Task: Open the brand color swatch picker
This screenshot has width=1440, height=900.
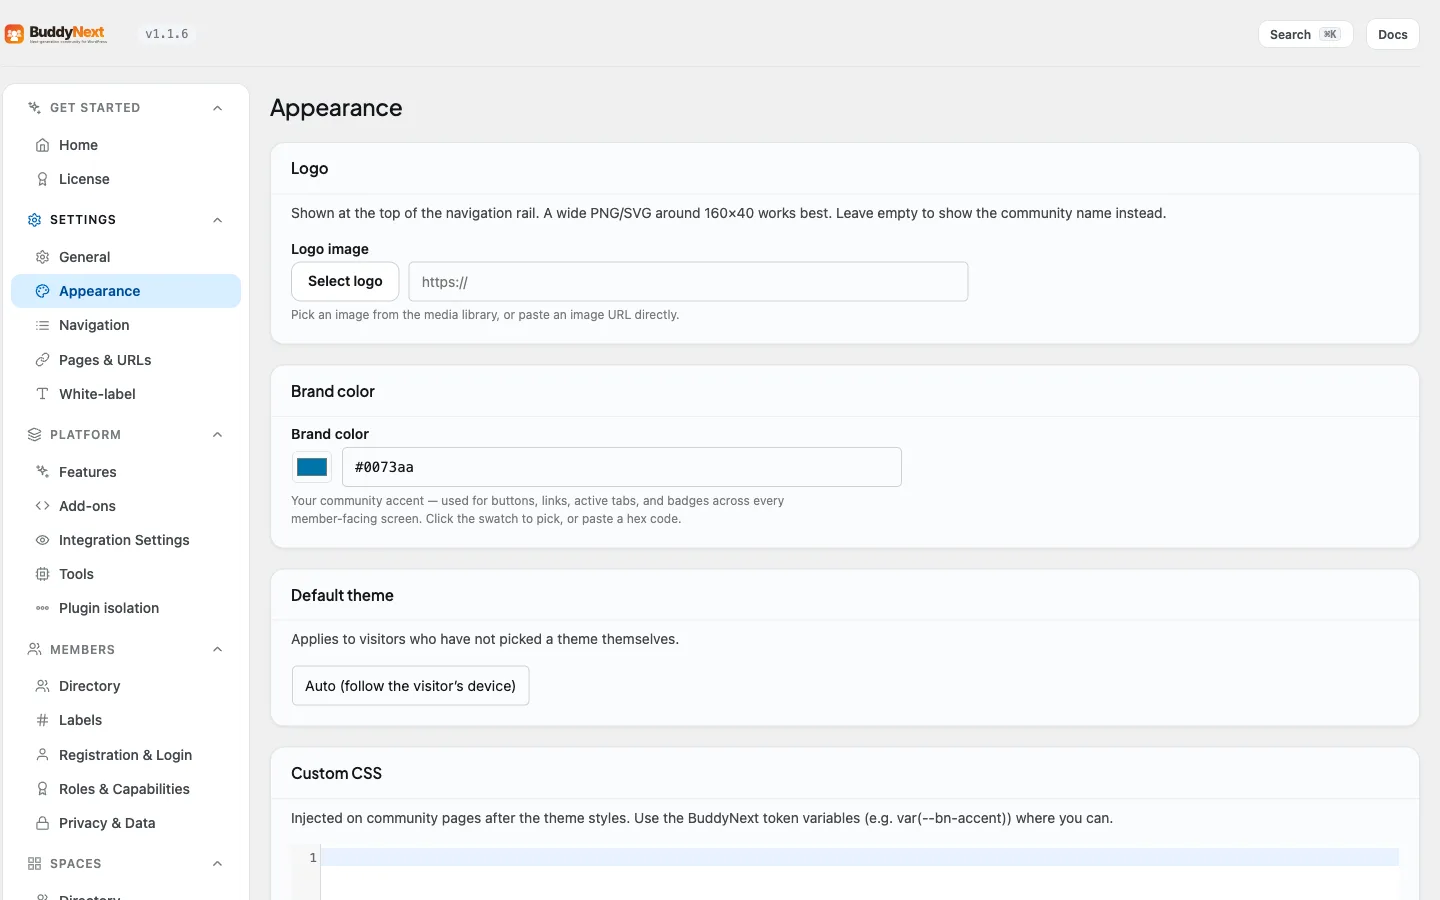Action: click(312, 467)
